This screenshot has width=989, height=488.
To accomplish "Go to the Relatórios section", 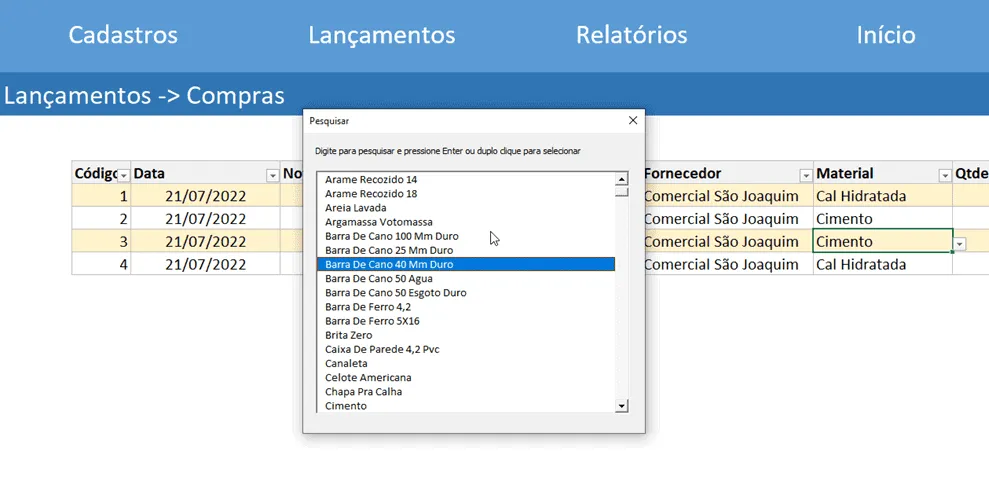I will click(x=631, y=35).
